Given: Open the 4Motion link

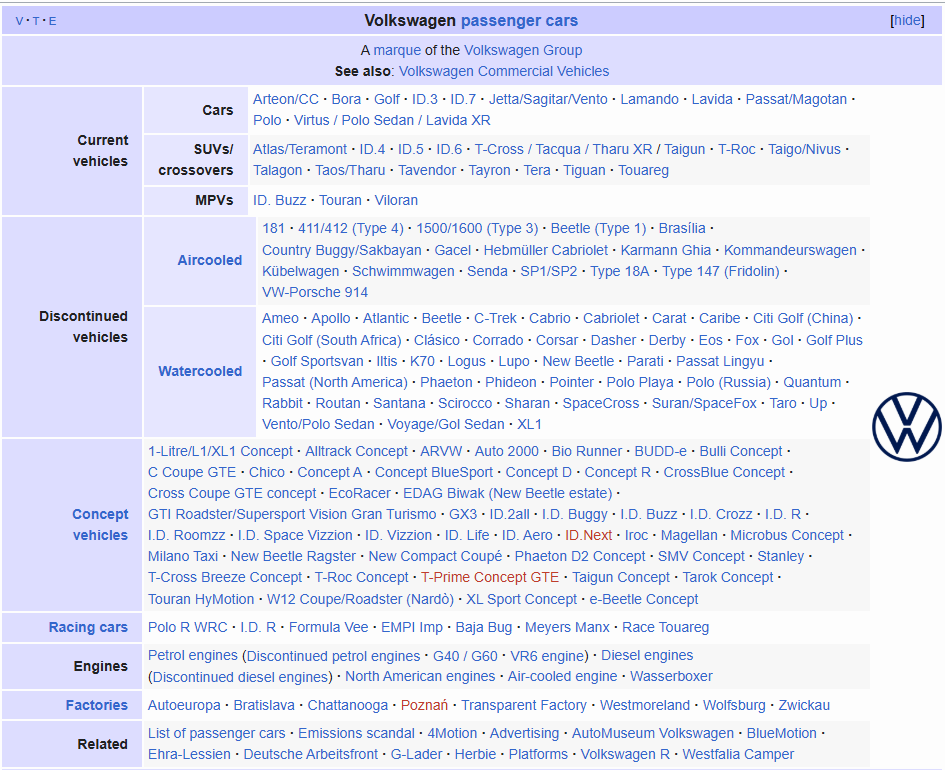Looking at the screenshot, I should (452, 733).
